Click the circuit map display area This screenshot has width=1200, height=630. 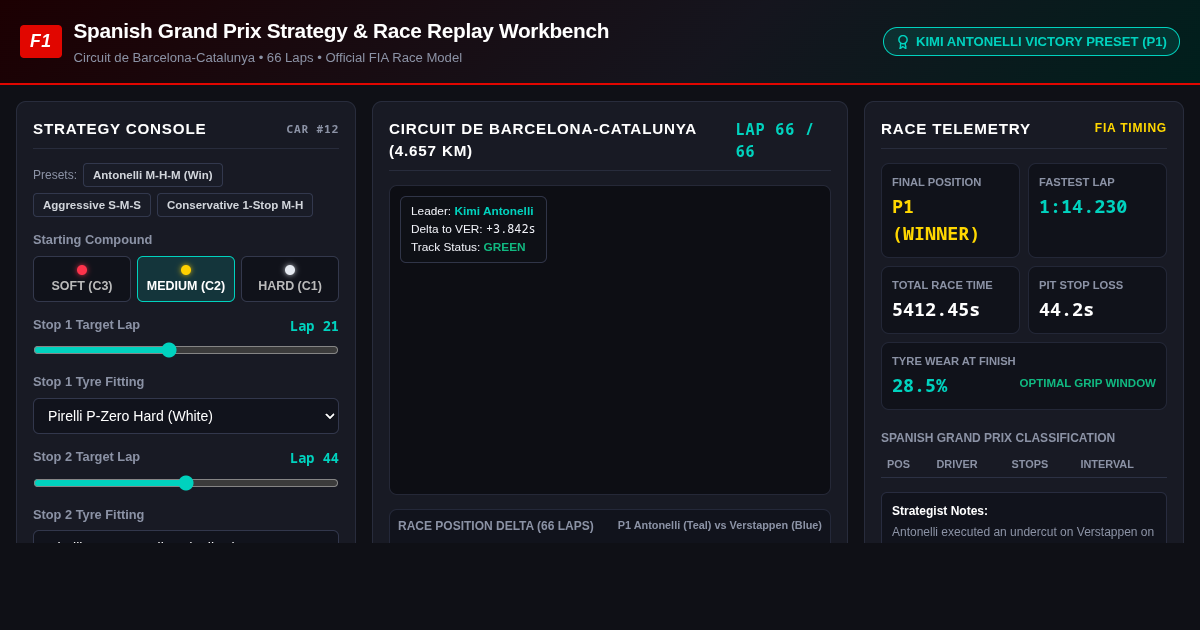point(610,340)
